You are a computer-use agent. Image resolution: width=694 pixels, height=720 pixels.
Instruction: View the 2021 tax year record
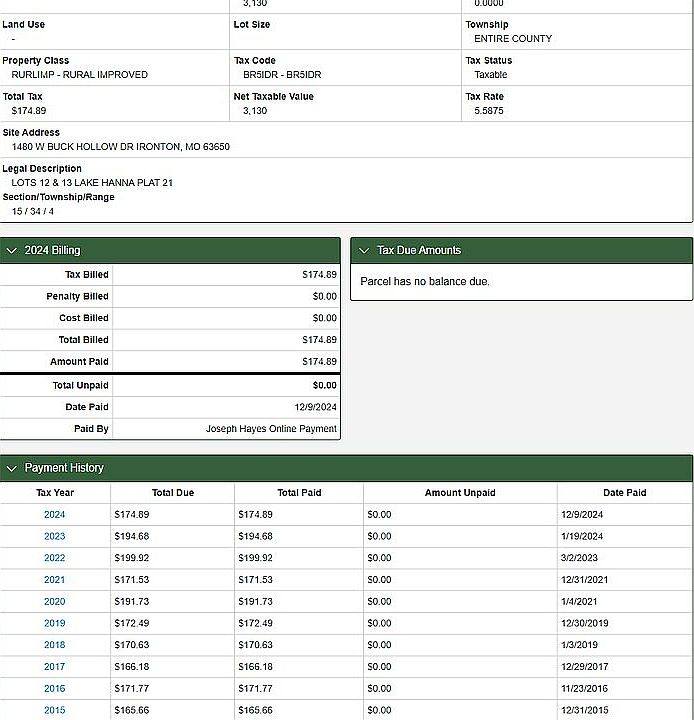pyautogui.click(x=54, y=580)
